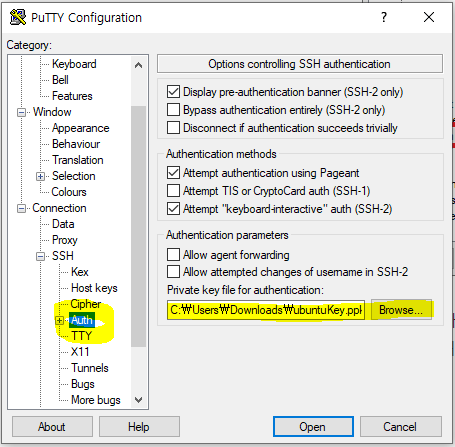This screenshot has width=455, height=447.
Task: Close the PuTTY Configuration window
Action: coord(429,17)
